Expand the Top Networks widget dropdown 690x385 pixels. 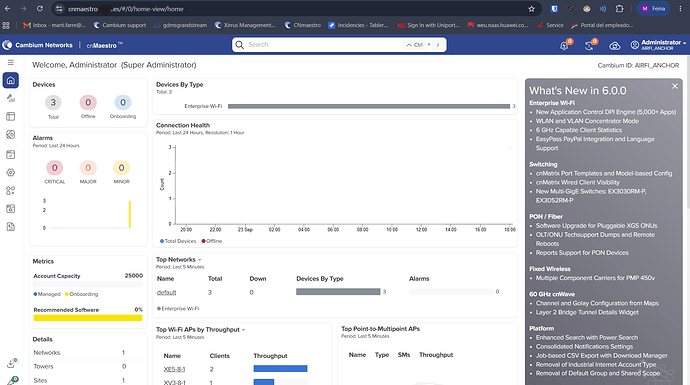tap(199, 260)
